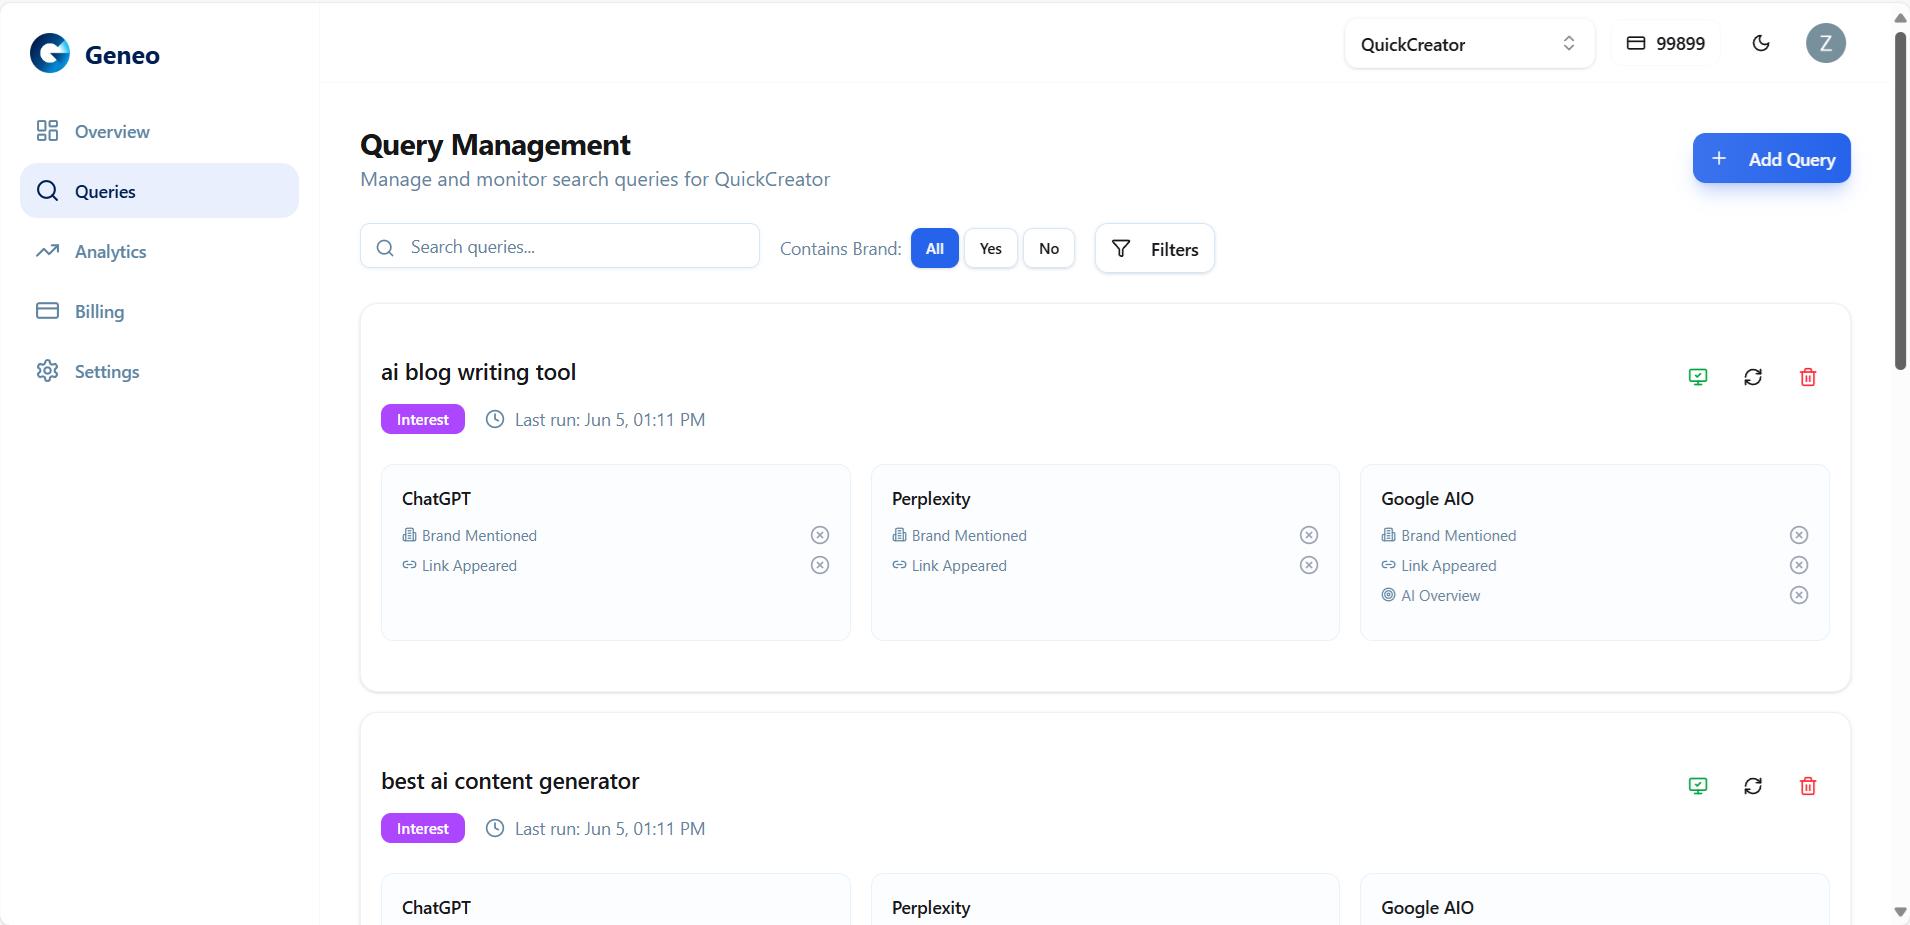Click the credits balance card icon
This screenshot has width=1910, height=925.
point(1636,43)
